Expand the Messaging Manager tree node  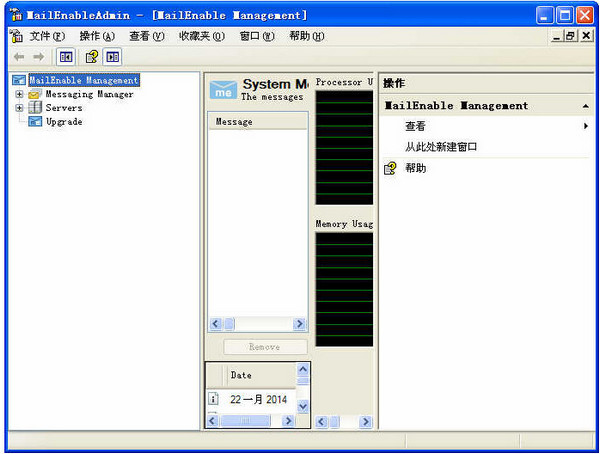(19, 94)
